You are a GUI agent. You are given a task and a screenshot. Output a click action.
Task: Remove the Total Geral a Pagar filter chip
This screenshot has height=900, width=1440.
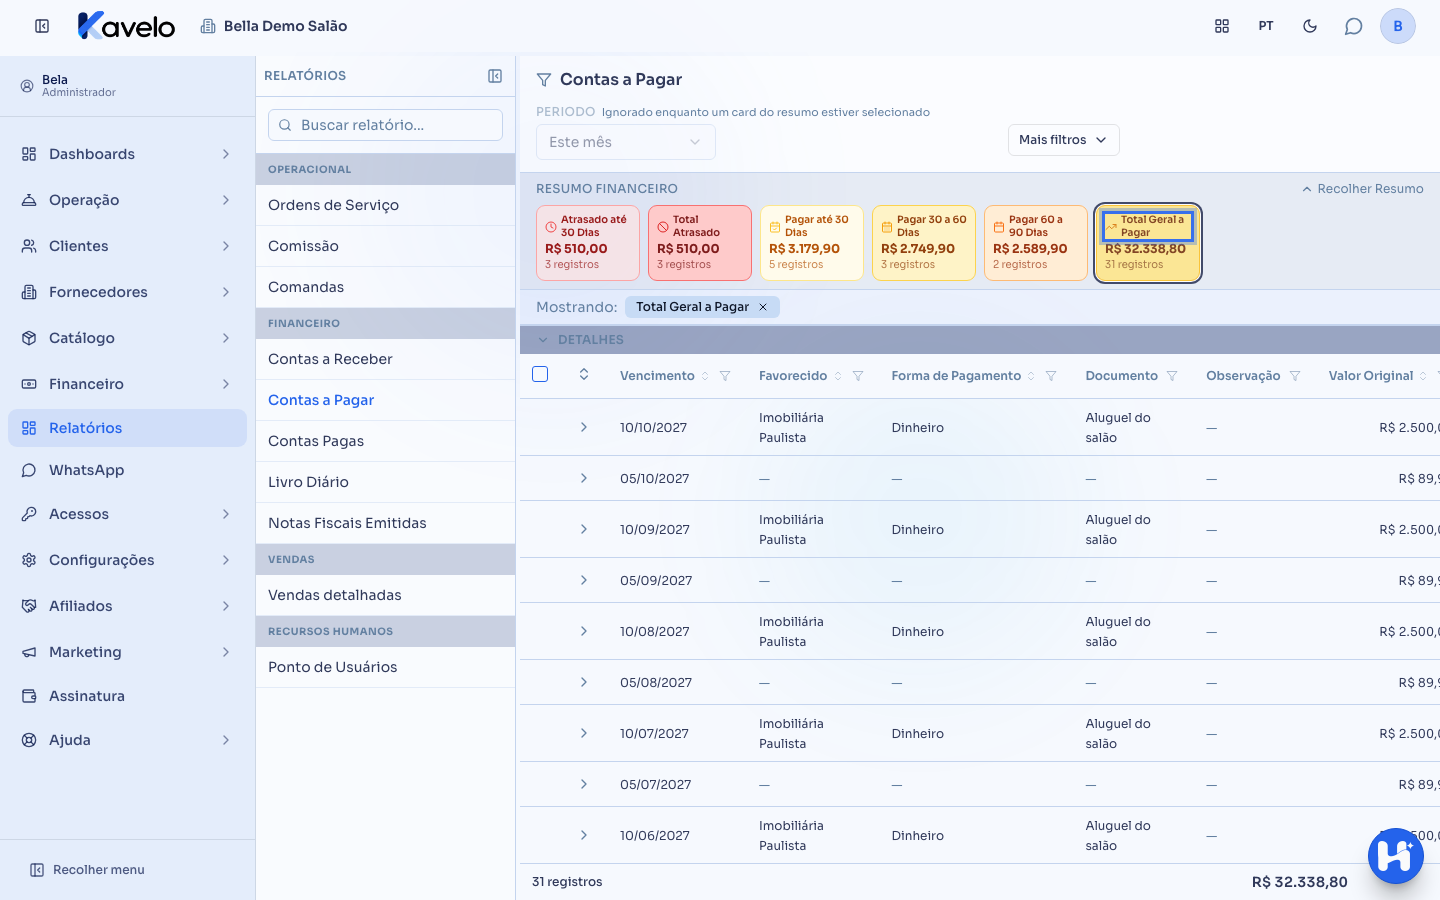tap(763, 307)
